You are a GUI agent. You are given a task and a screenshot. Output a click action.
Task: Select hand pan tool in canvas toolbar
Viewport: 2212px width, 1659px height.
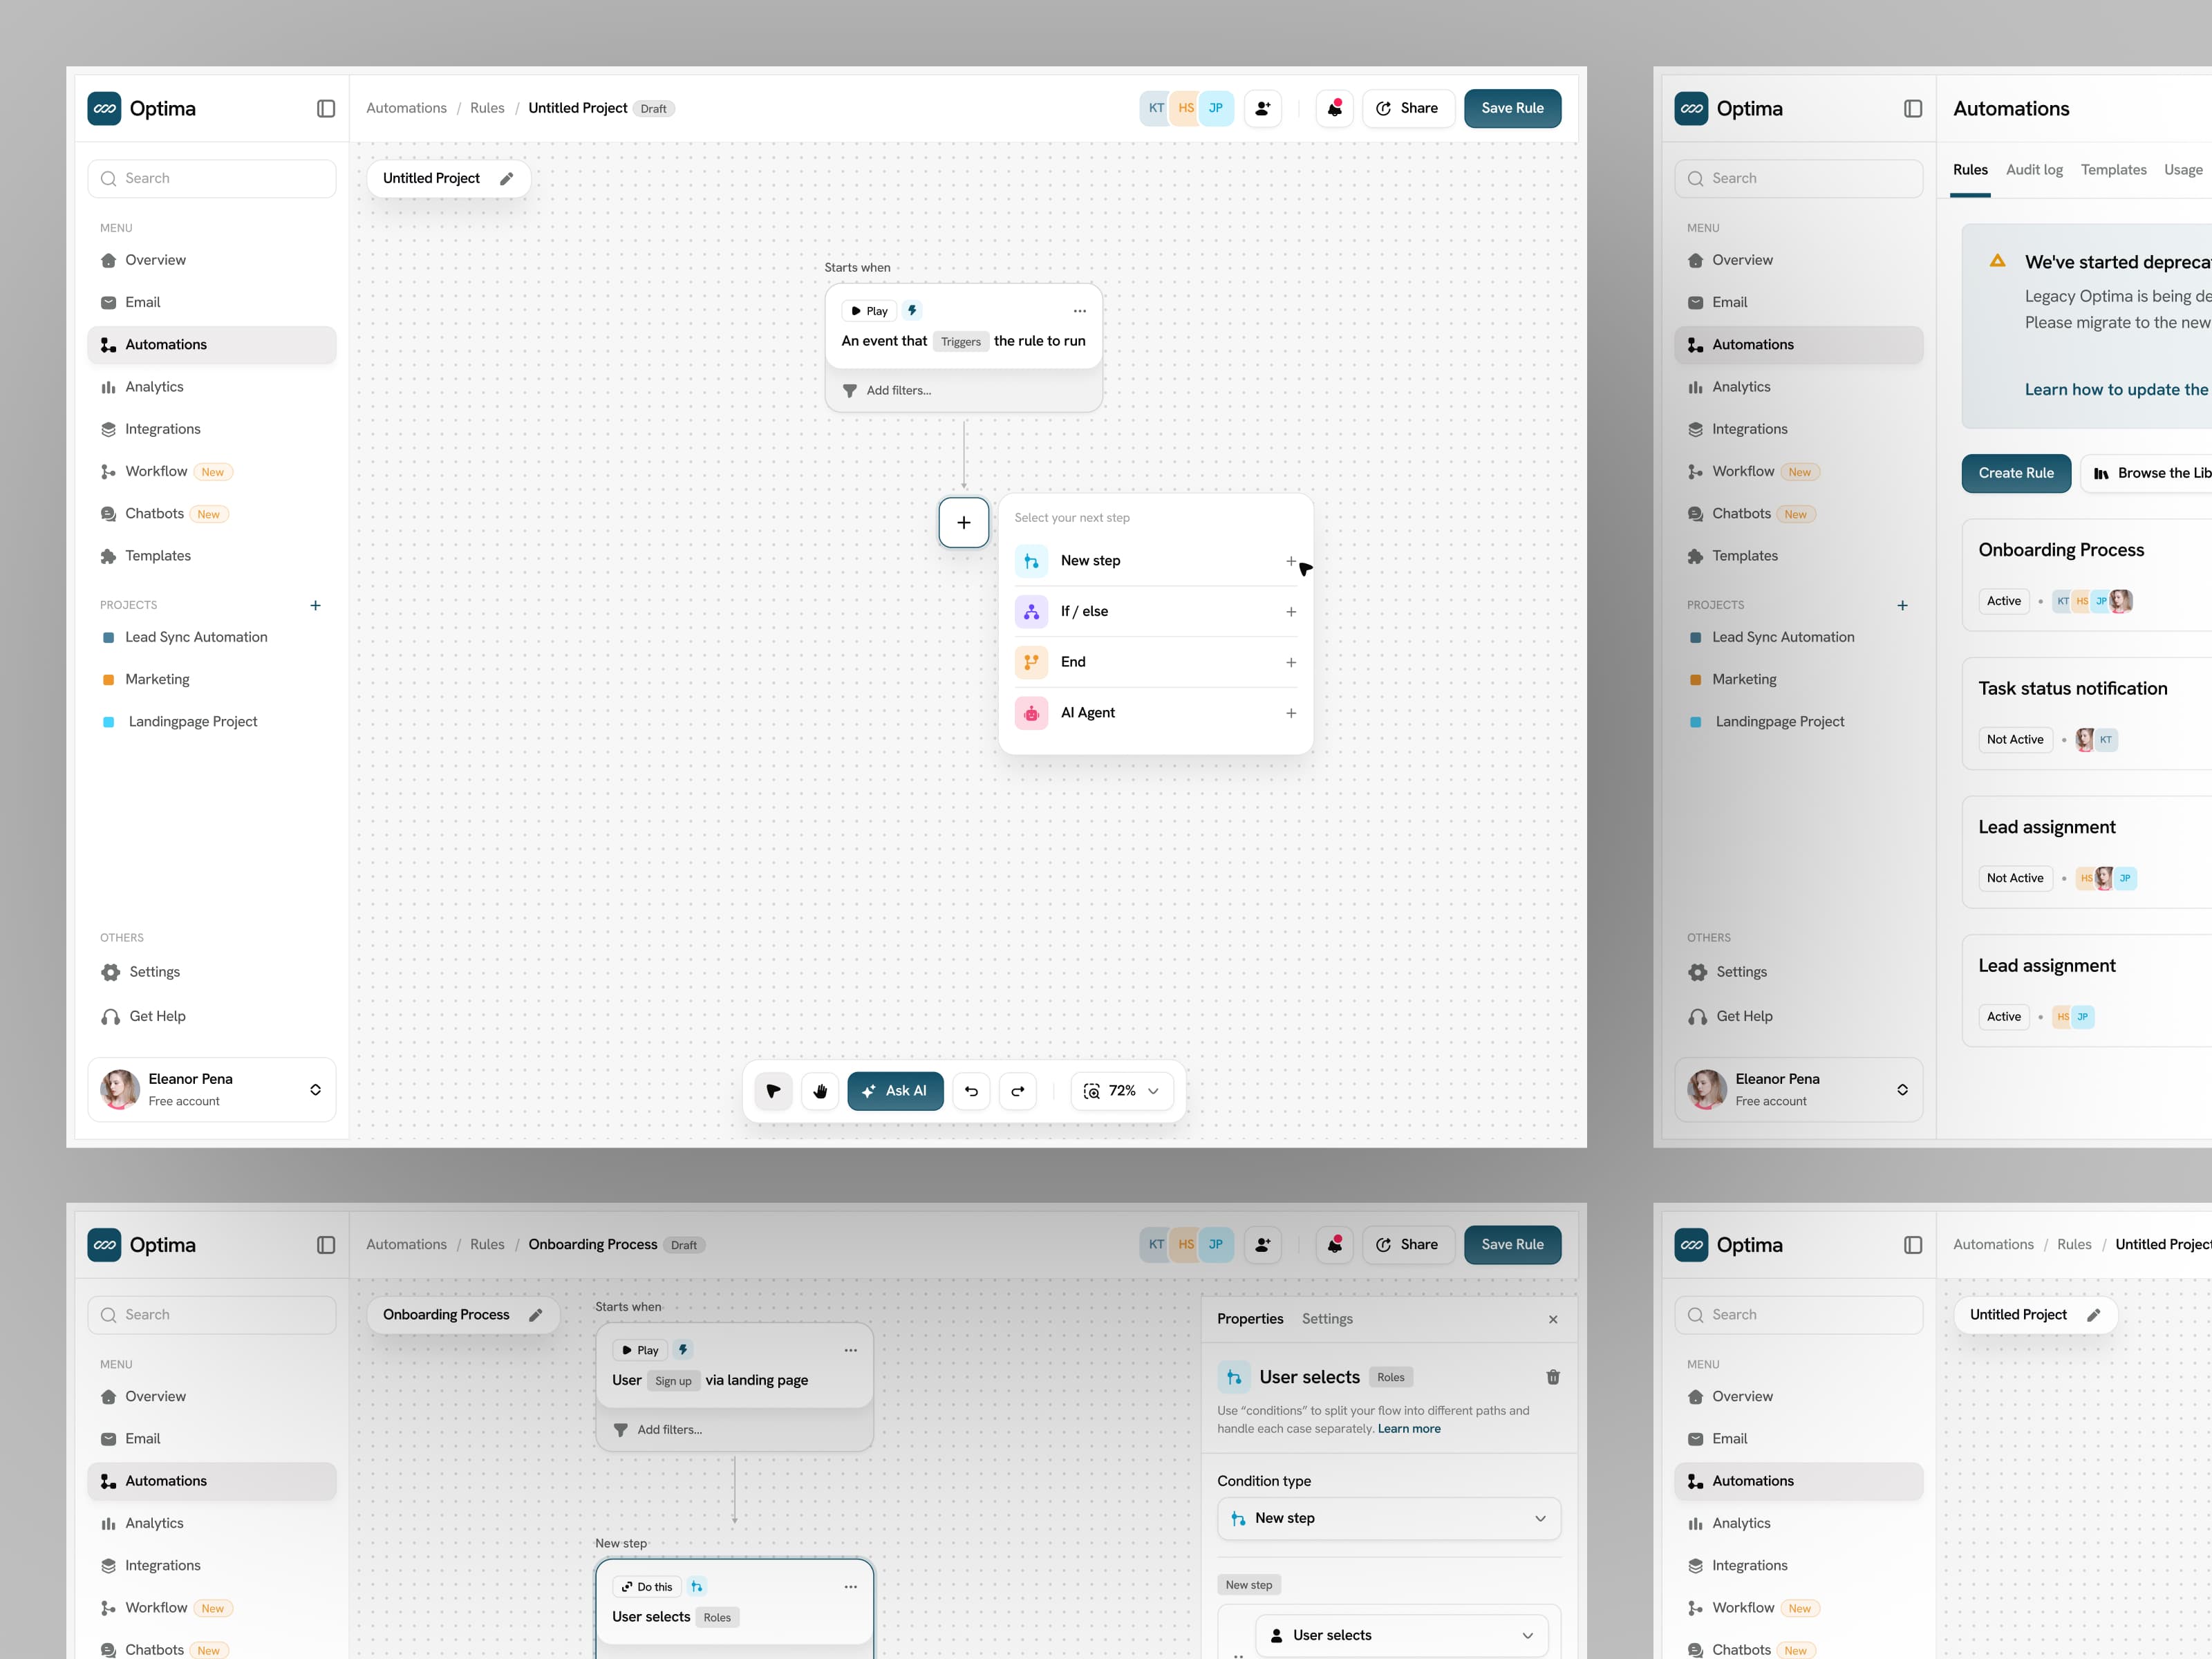pos(821,1091)
